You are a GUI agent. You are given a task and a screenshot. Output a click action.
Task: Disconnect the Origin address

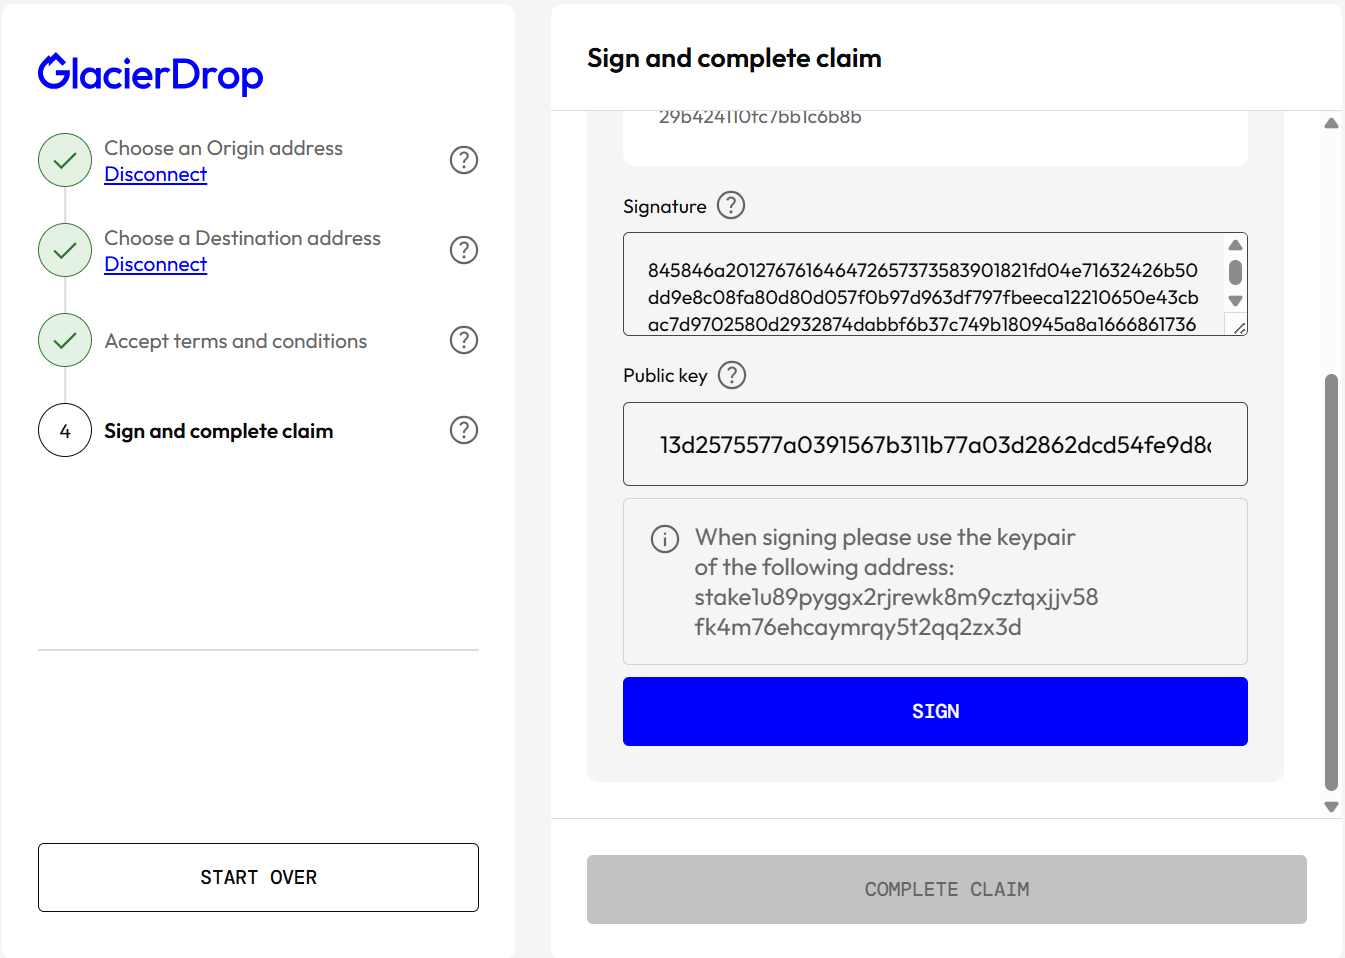[x=156, y=174]
